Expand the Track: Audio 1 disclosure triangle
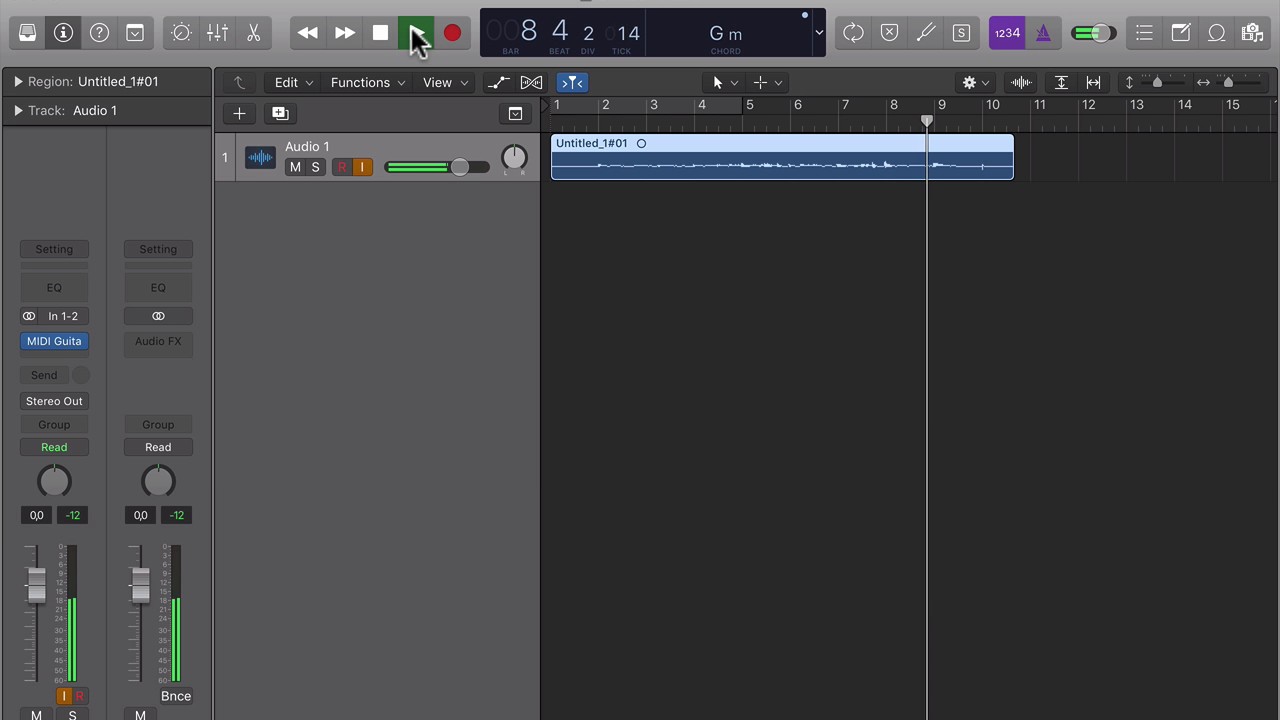1280x720 pixels. (18, 110)
